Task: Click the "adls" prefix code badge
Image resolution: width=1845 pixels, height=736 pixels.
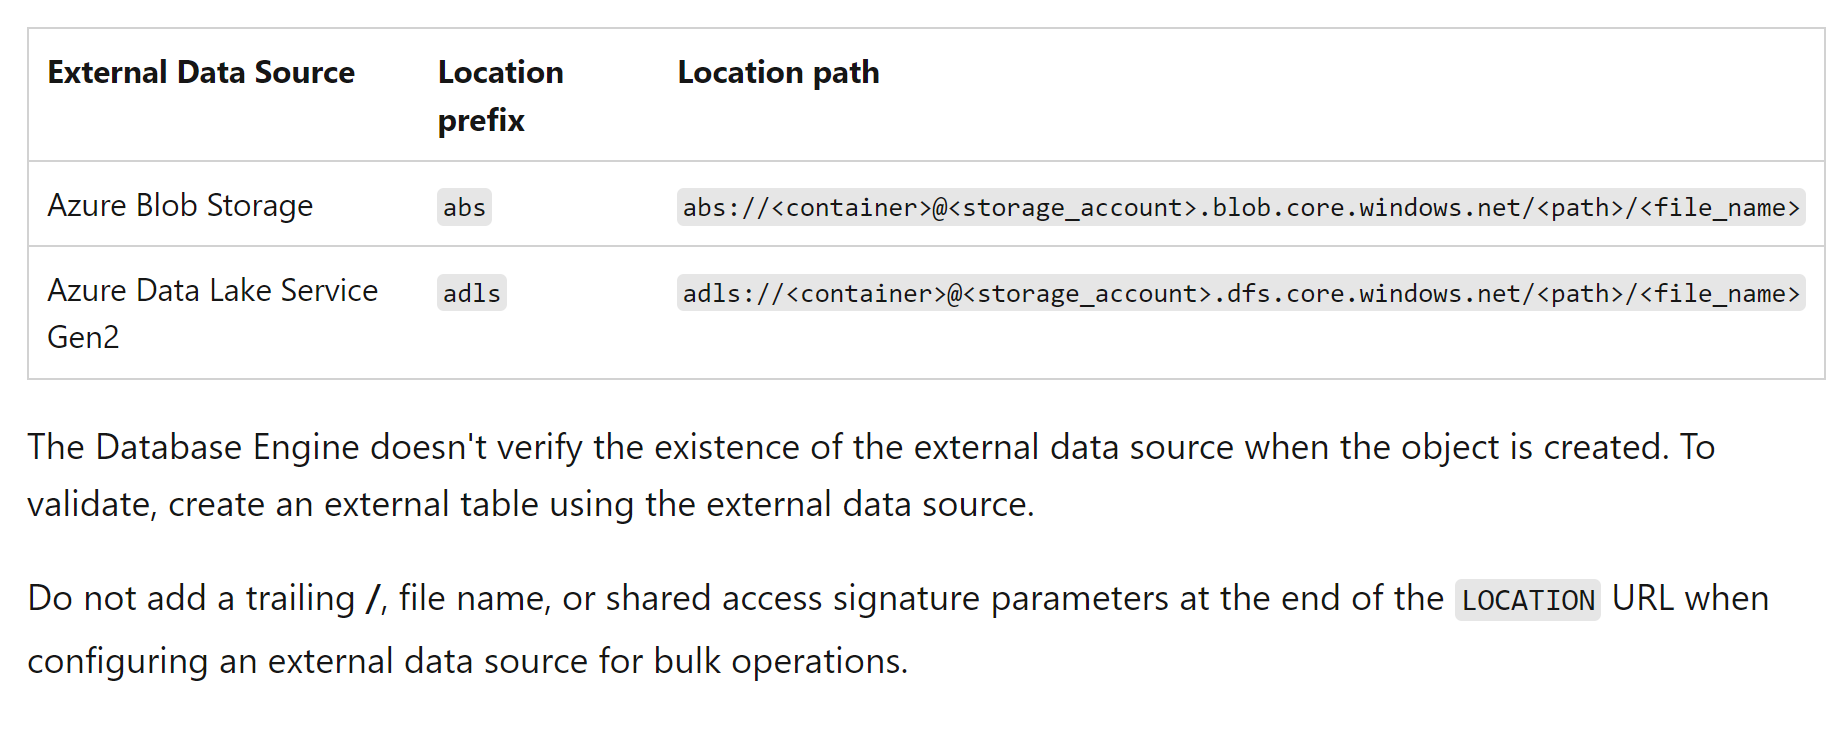Action: (x=471, y=293)
